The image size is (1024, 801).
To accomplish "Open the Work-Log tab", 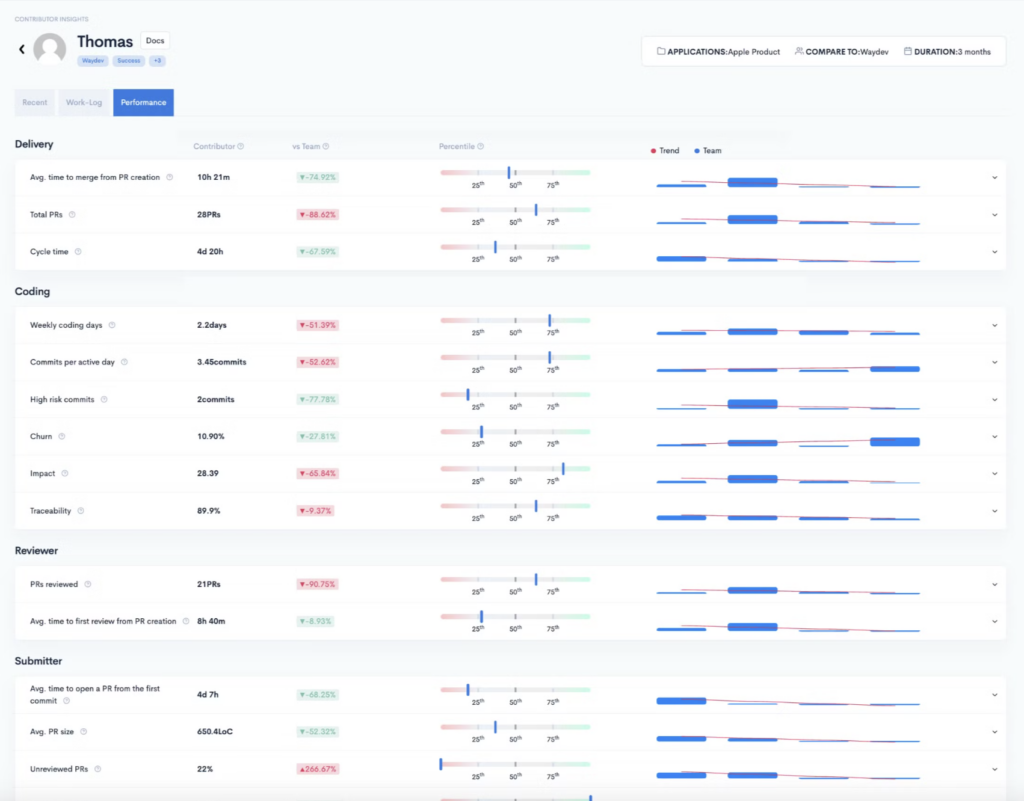I will (x=83, y=102).
